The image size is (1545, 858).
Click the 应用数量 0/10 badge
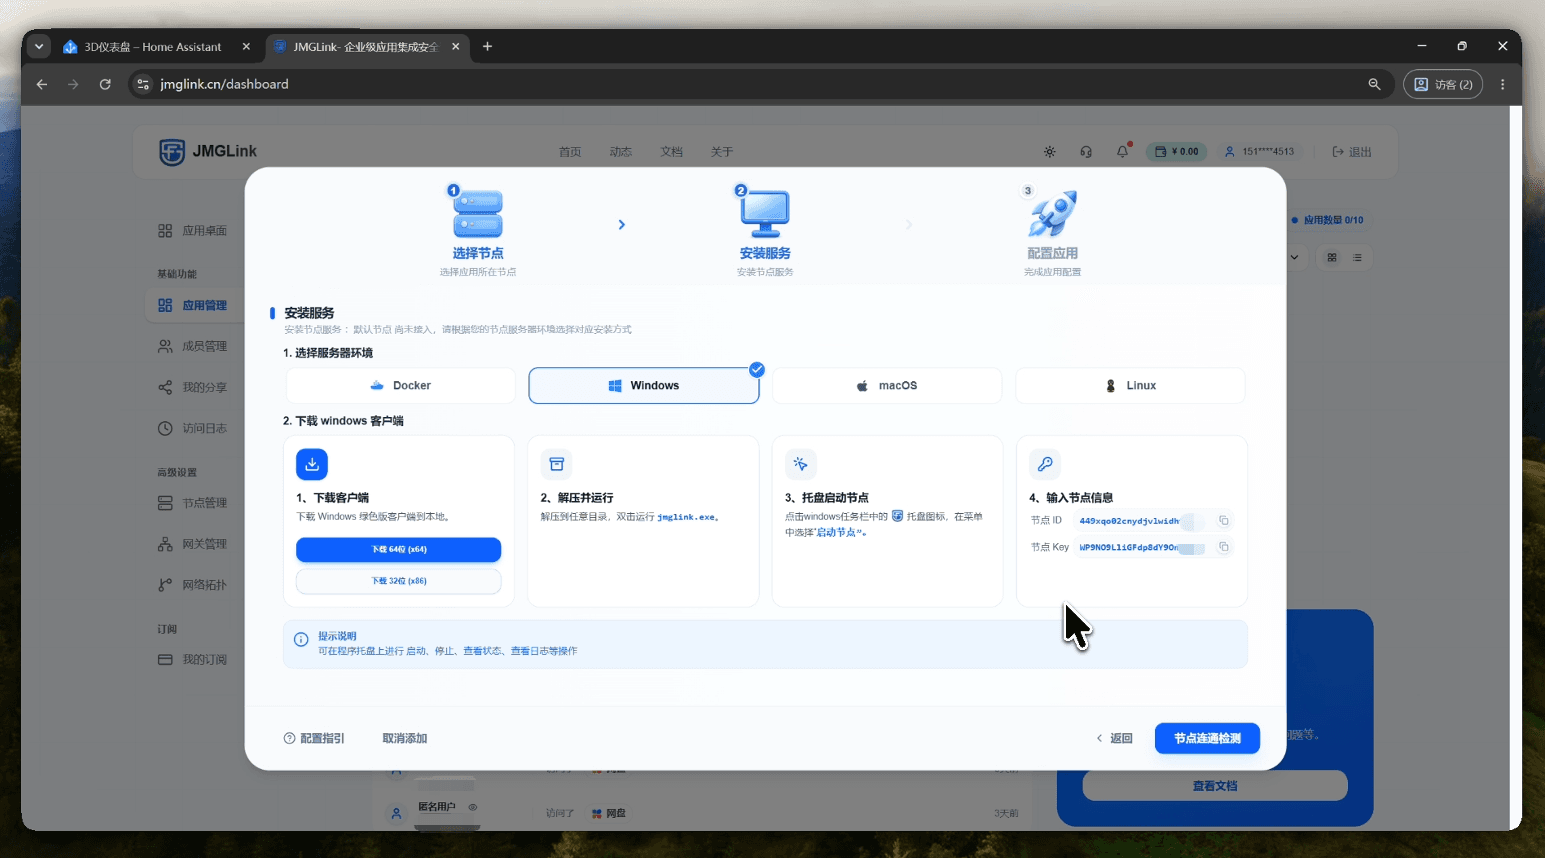1327,220
